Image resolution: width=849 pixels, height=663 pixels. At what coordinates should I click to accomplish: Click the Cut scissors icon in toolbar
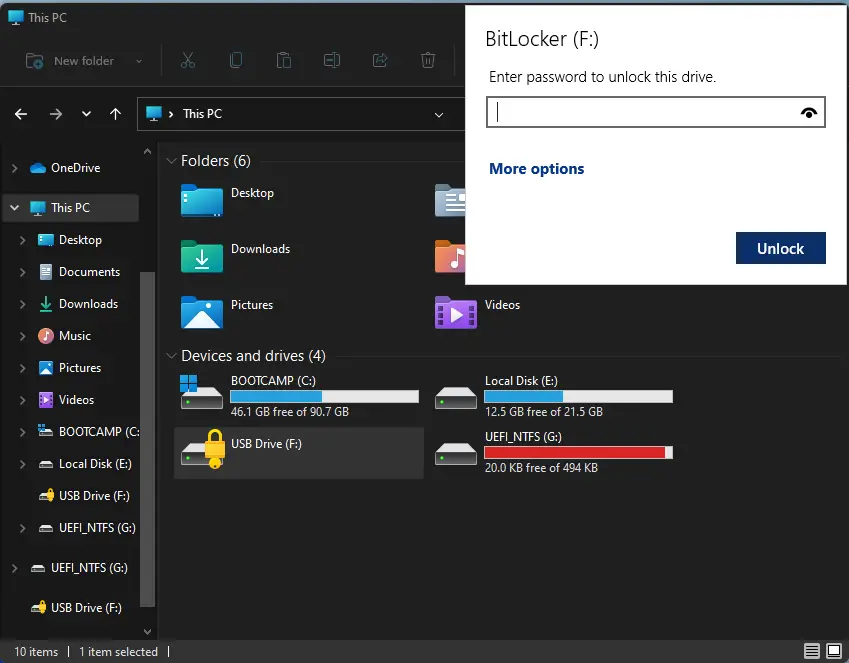187,60
